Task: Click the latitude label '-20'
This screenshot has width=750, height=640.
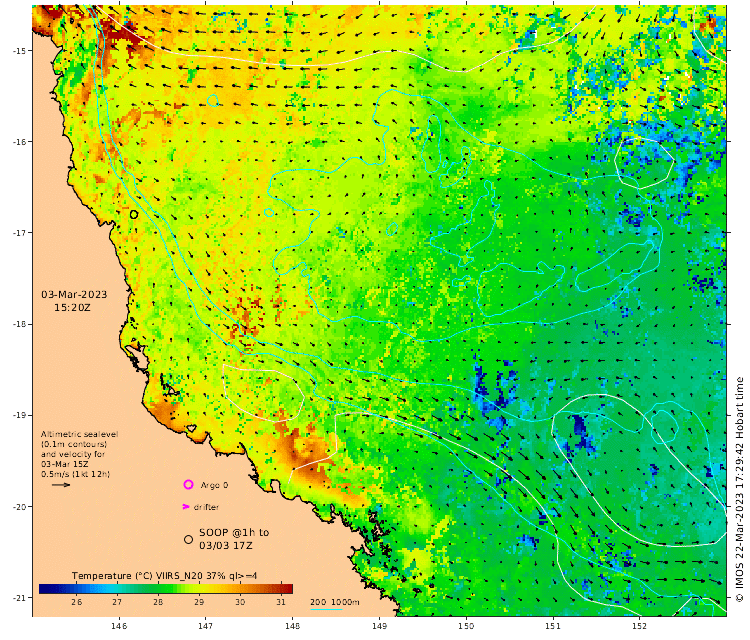Action: coord(19,507)
